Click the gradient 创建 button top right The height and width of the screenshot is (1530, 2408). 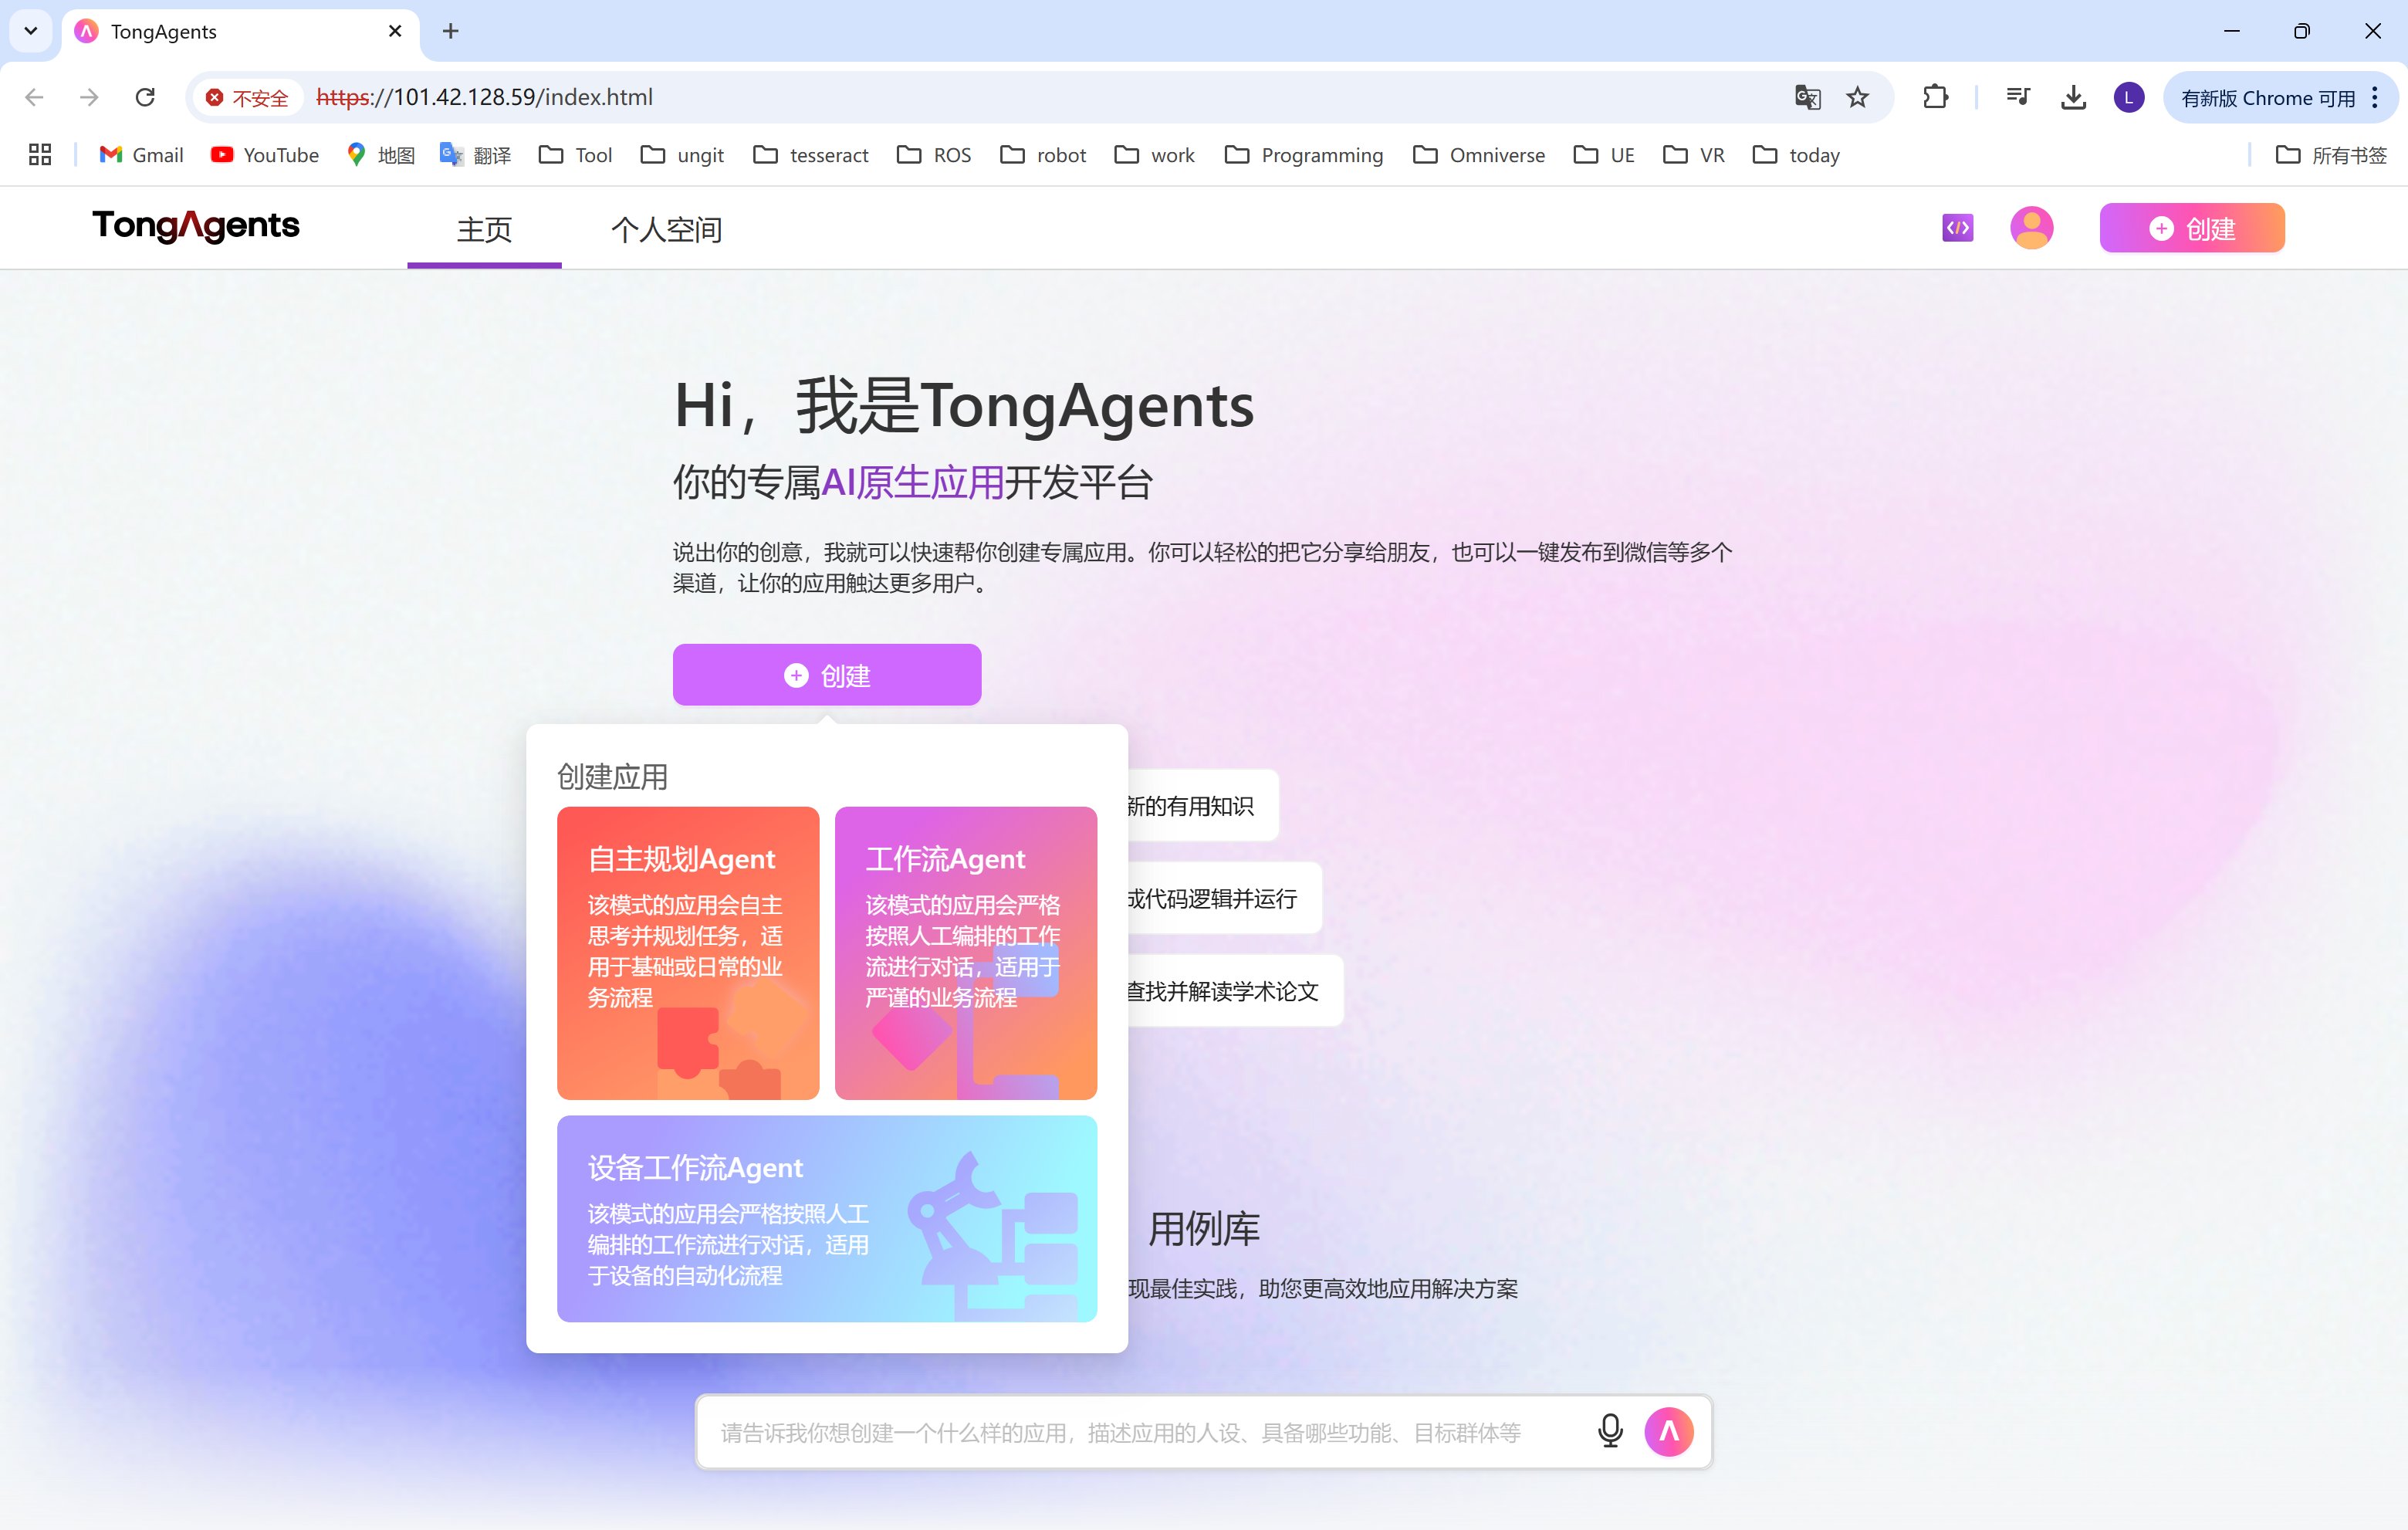coord(2191,228)
